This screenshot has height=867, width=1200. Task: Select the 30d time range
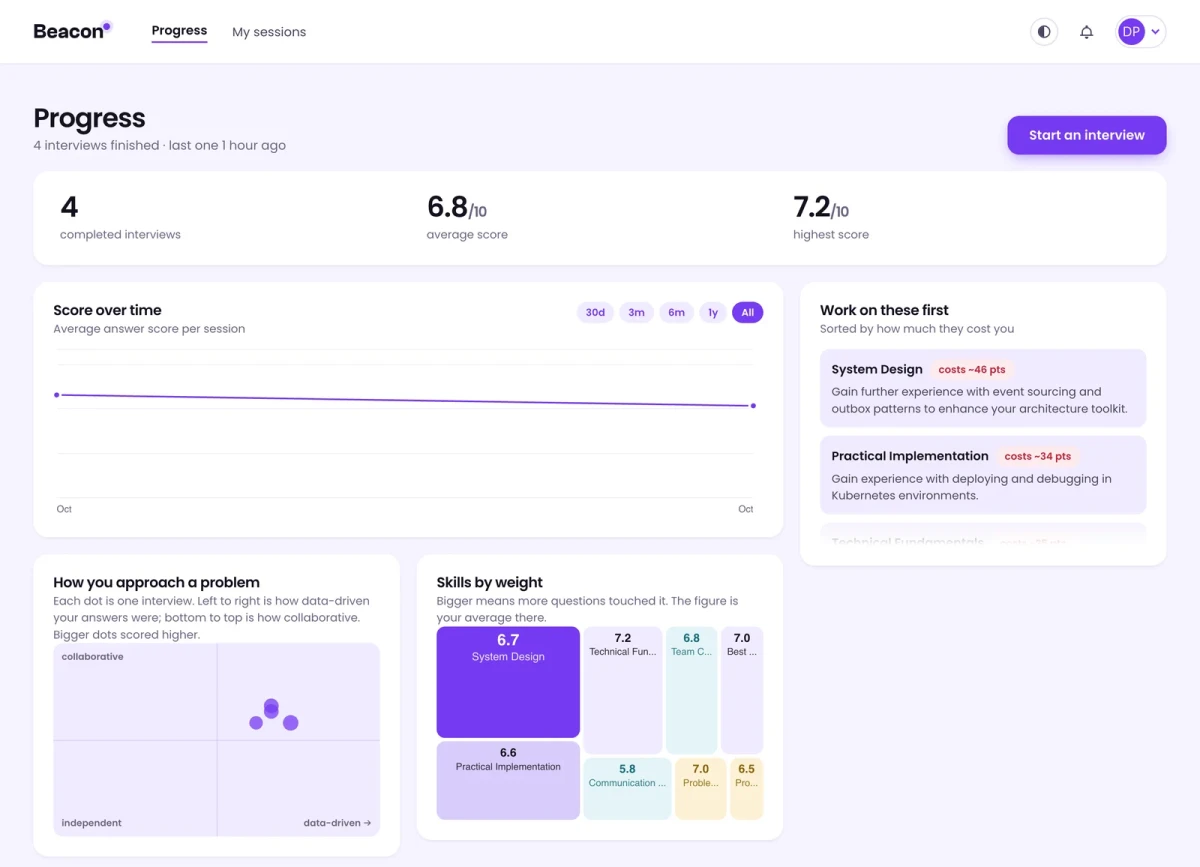(595, 313)
